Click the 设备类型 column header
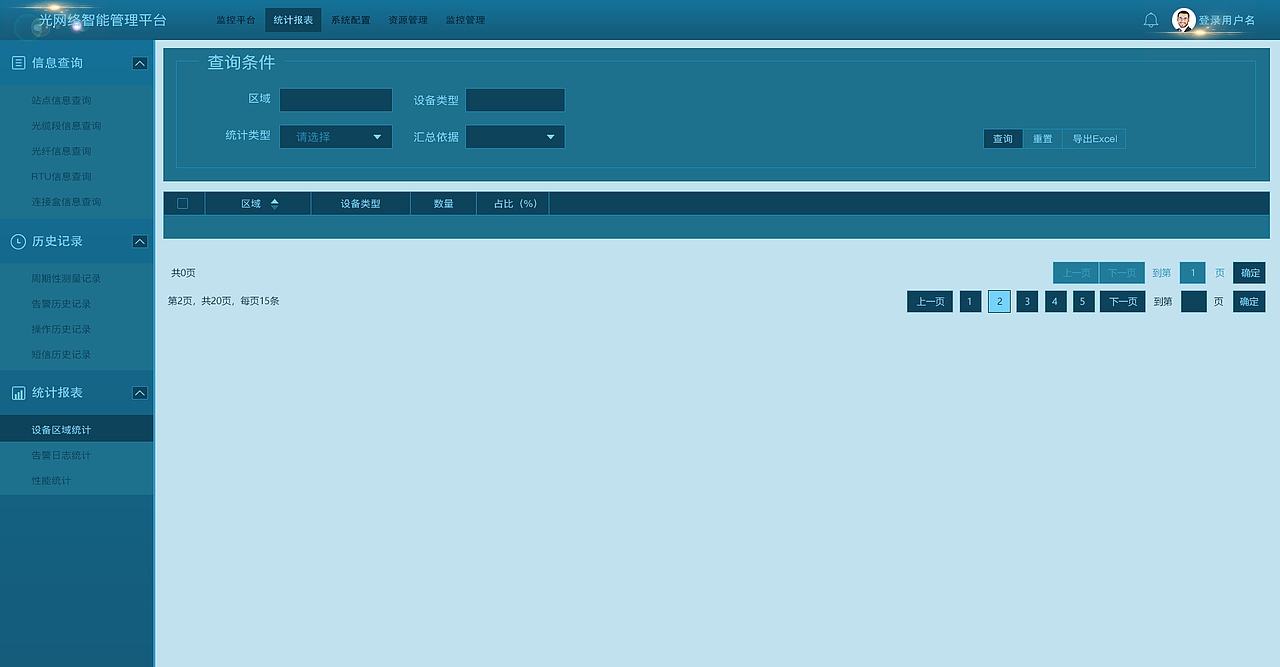 click(x=361, y=204)
